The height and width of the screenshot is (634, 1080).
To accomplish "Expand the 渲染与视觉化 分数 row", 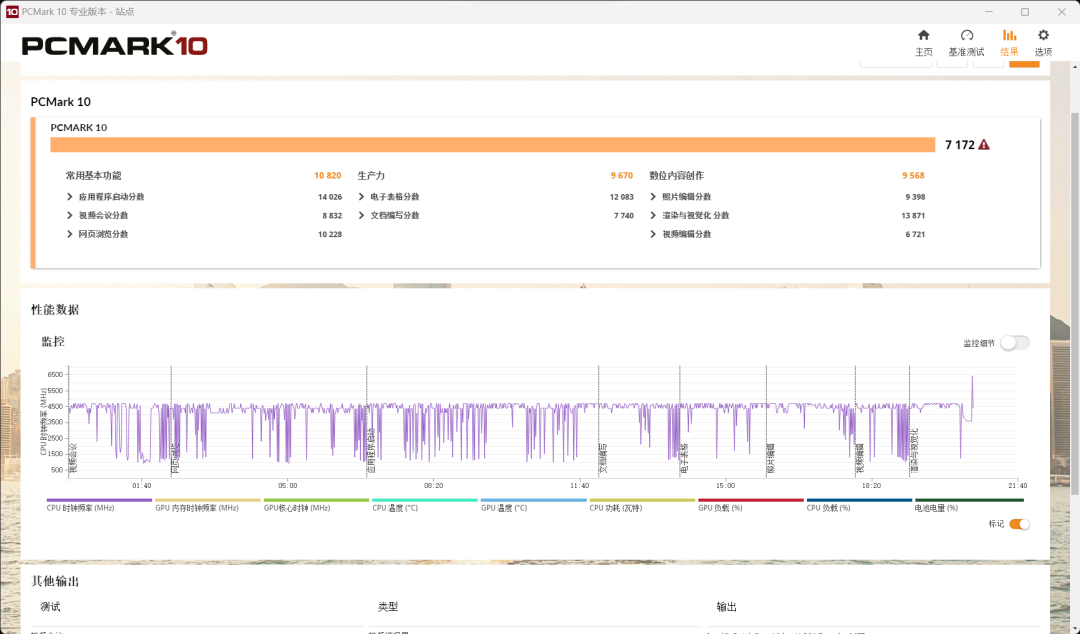I will point(653,215).
